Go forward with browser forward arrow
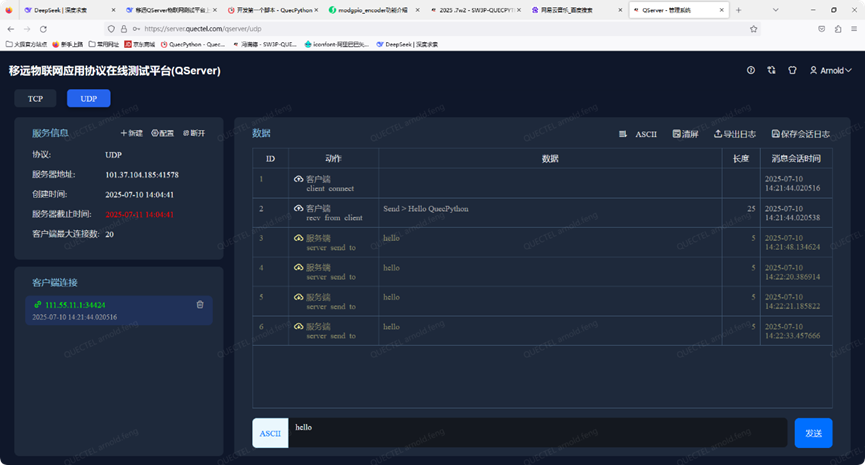The image size is (865, 465). [27, 29]
